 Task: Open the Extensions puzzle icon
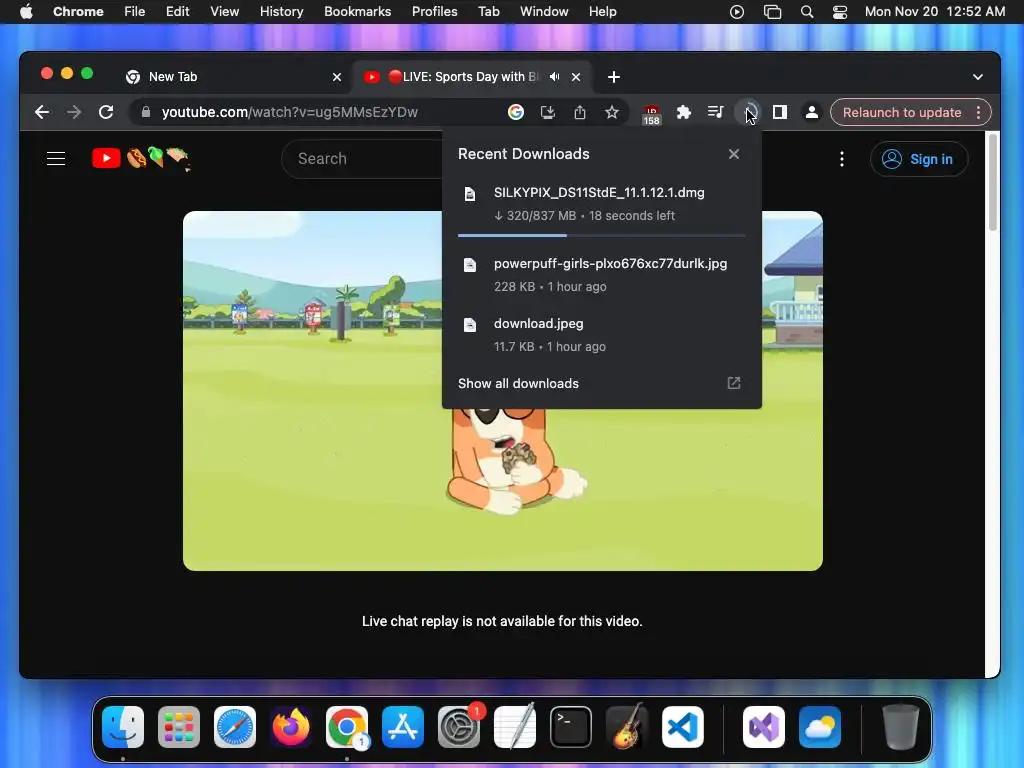(684, 112)
